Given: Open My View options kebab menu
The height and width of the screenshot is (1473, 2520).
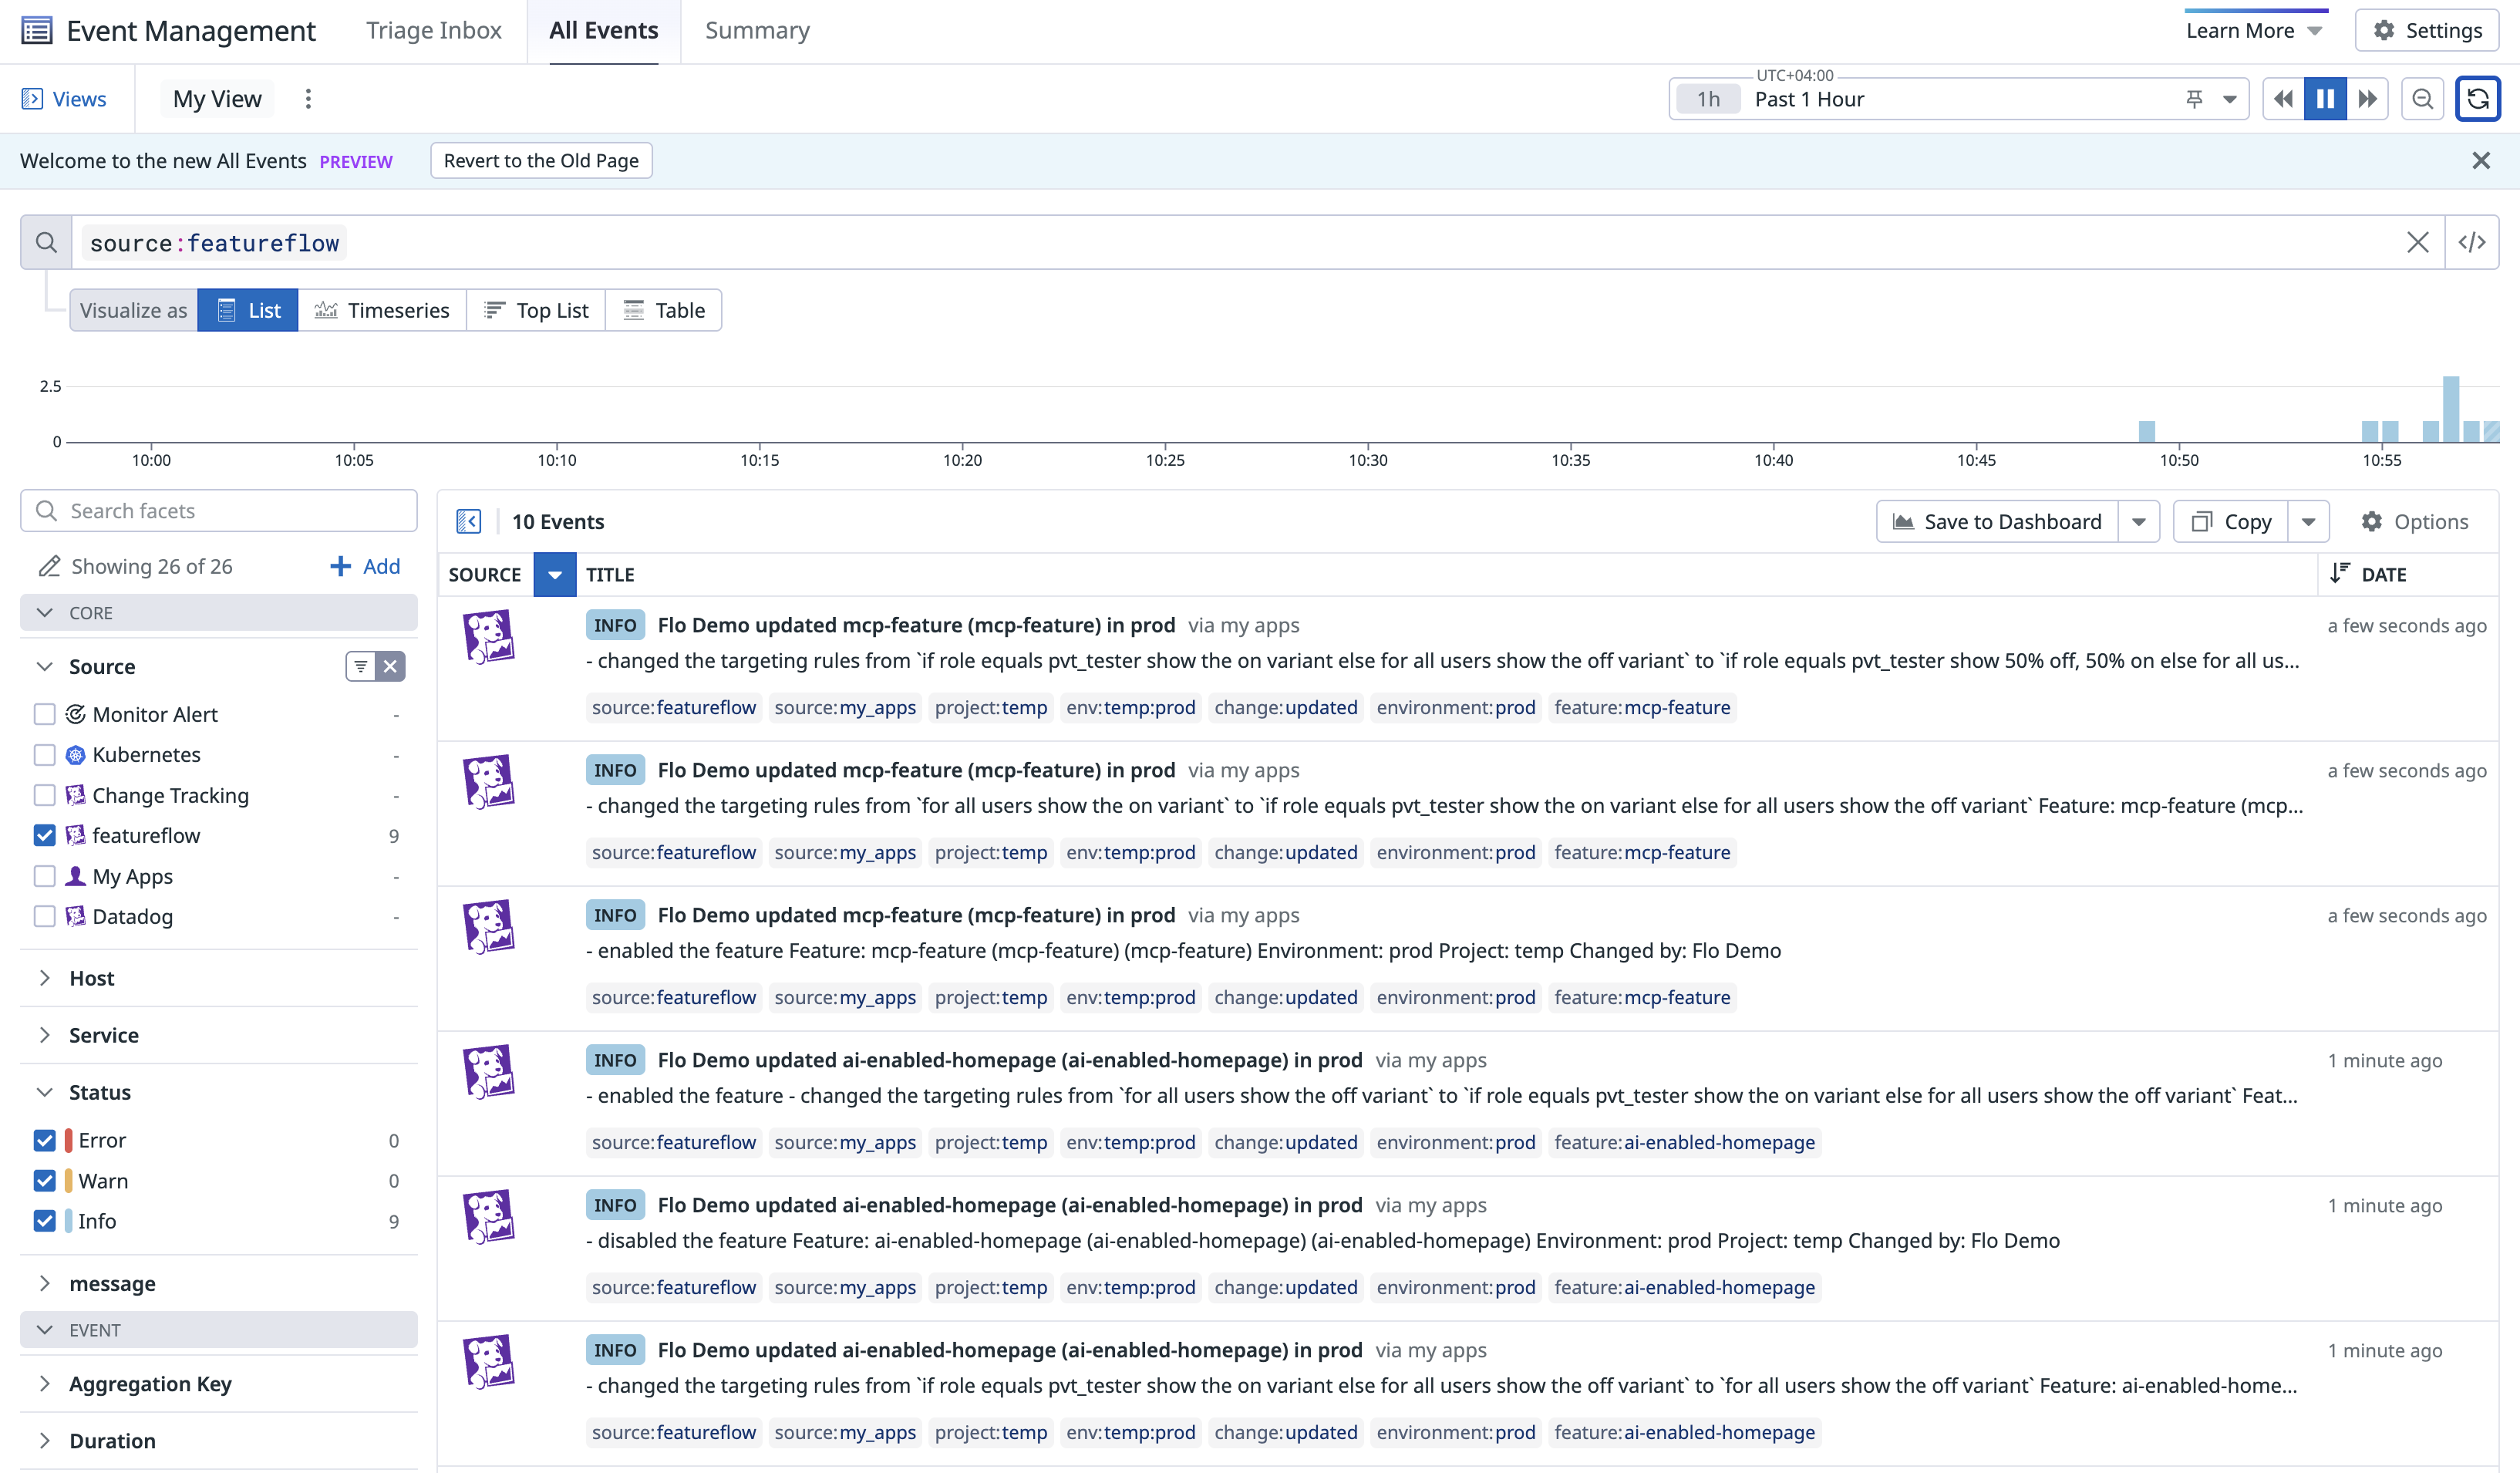Looking at the screenshot, I should (x=308, y=99).
